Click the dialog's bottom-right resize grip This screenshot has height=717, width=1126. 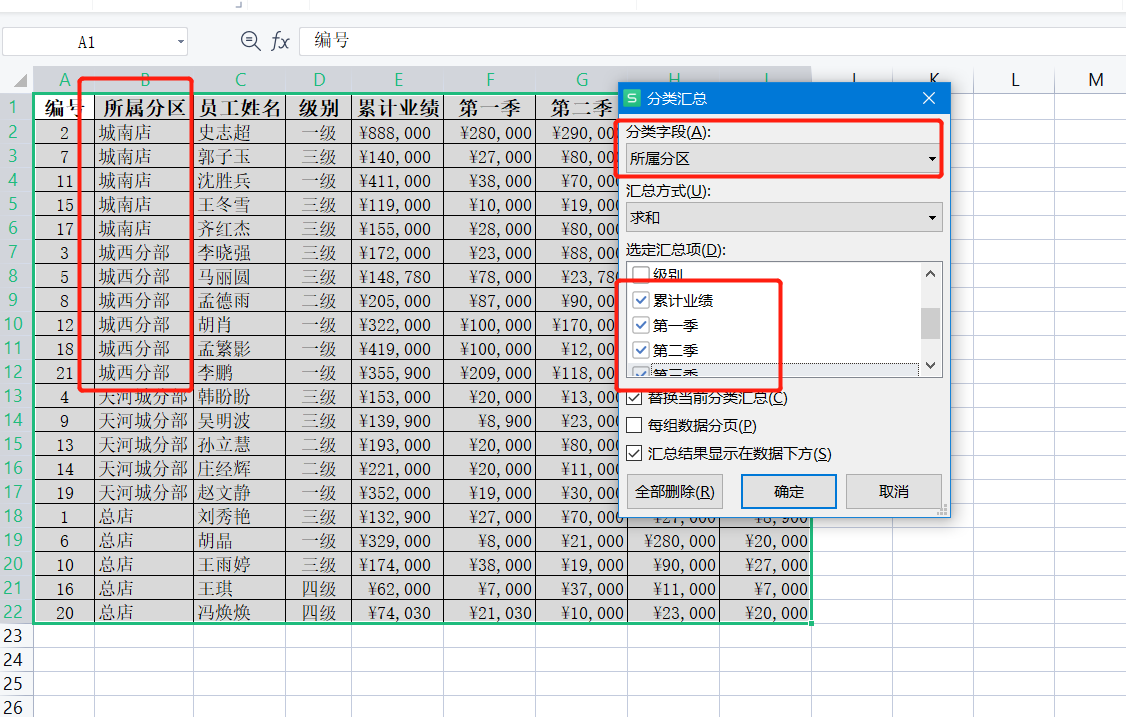pos(941,510)
